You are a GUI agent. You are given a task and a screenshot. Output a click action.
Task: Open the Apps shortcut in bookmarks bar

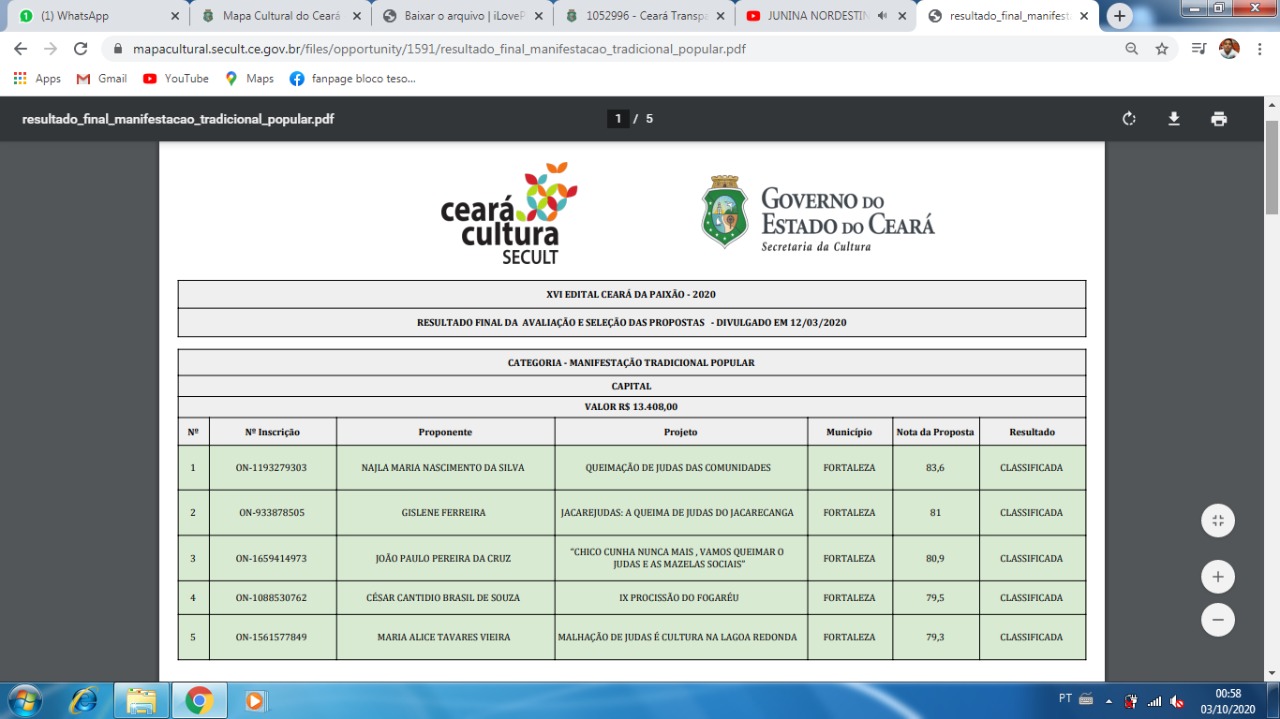[37, 78]
